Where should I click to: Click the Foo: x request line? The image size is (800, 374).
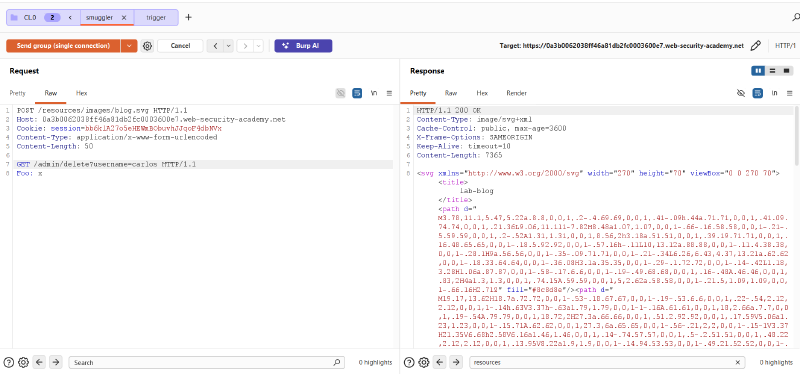click(29, 173)
